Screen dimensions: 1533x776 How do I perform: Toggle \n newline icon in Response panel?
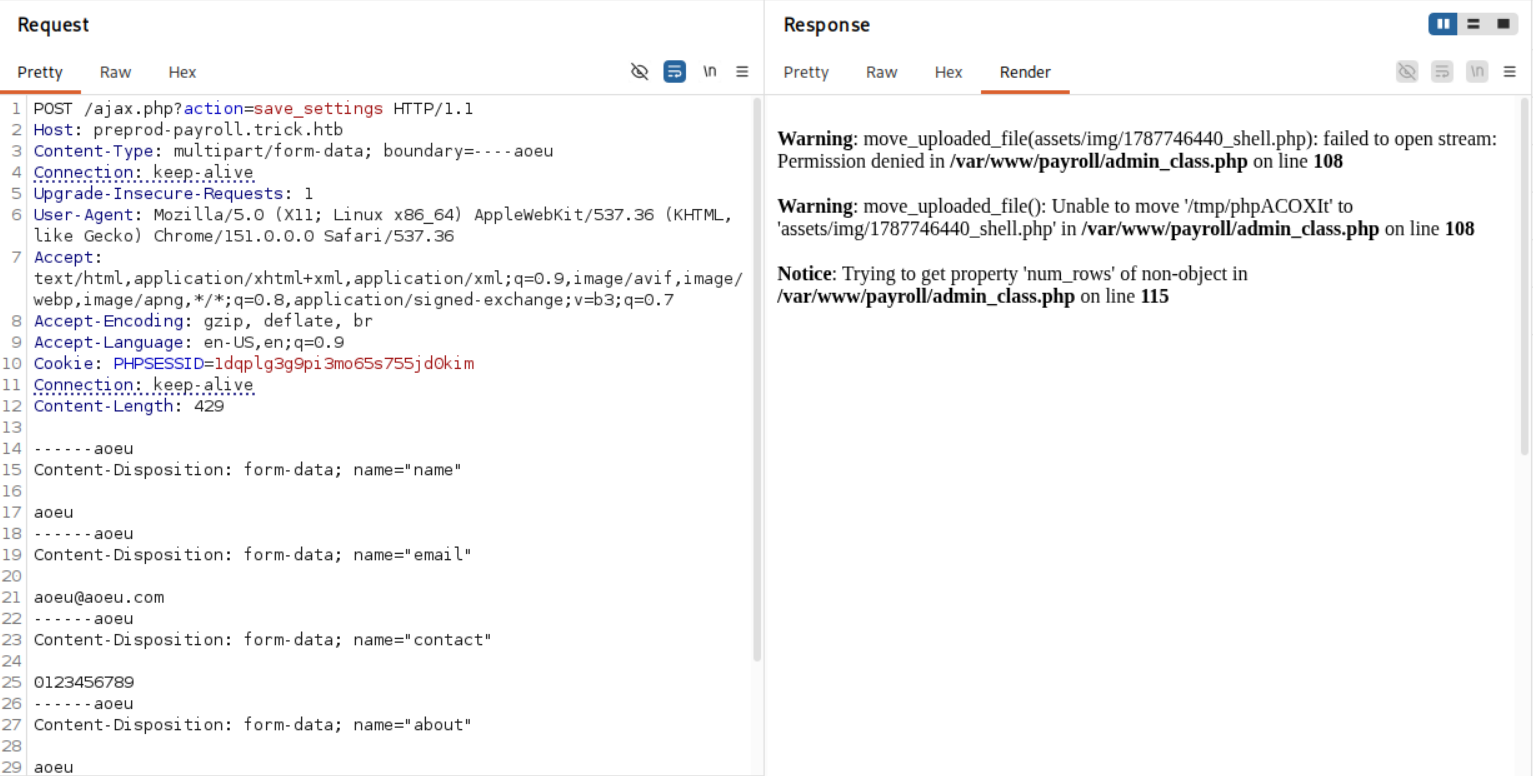point(1477,72)
